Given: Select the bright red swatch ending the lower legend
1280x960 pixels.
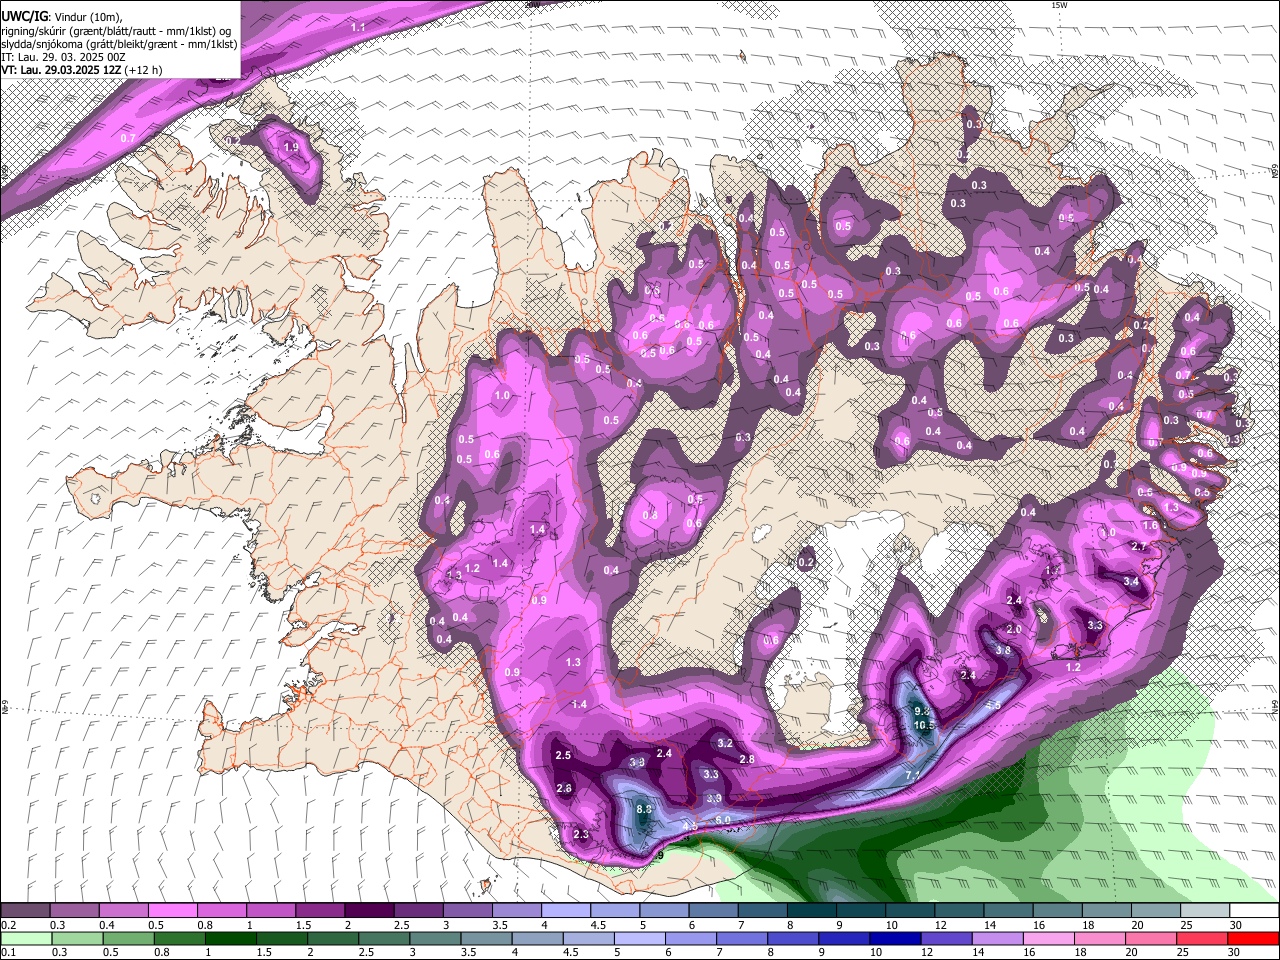Looking at the screenshot, I should [x=1252, y=938].
